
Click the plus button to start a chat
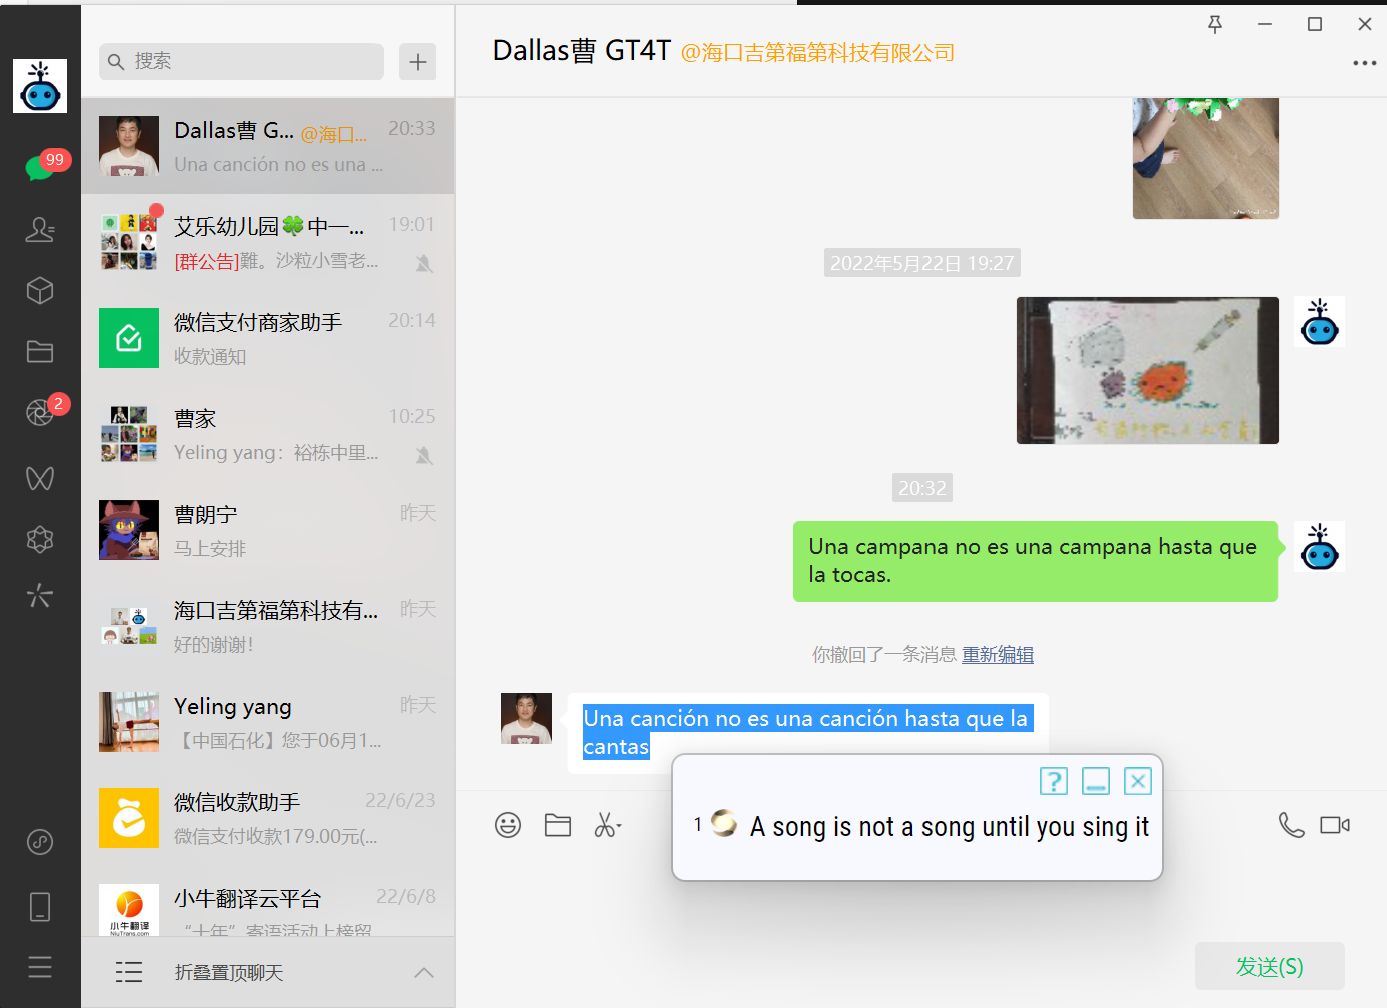point(417,62)
